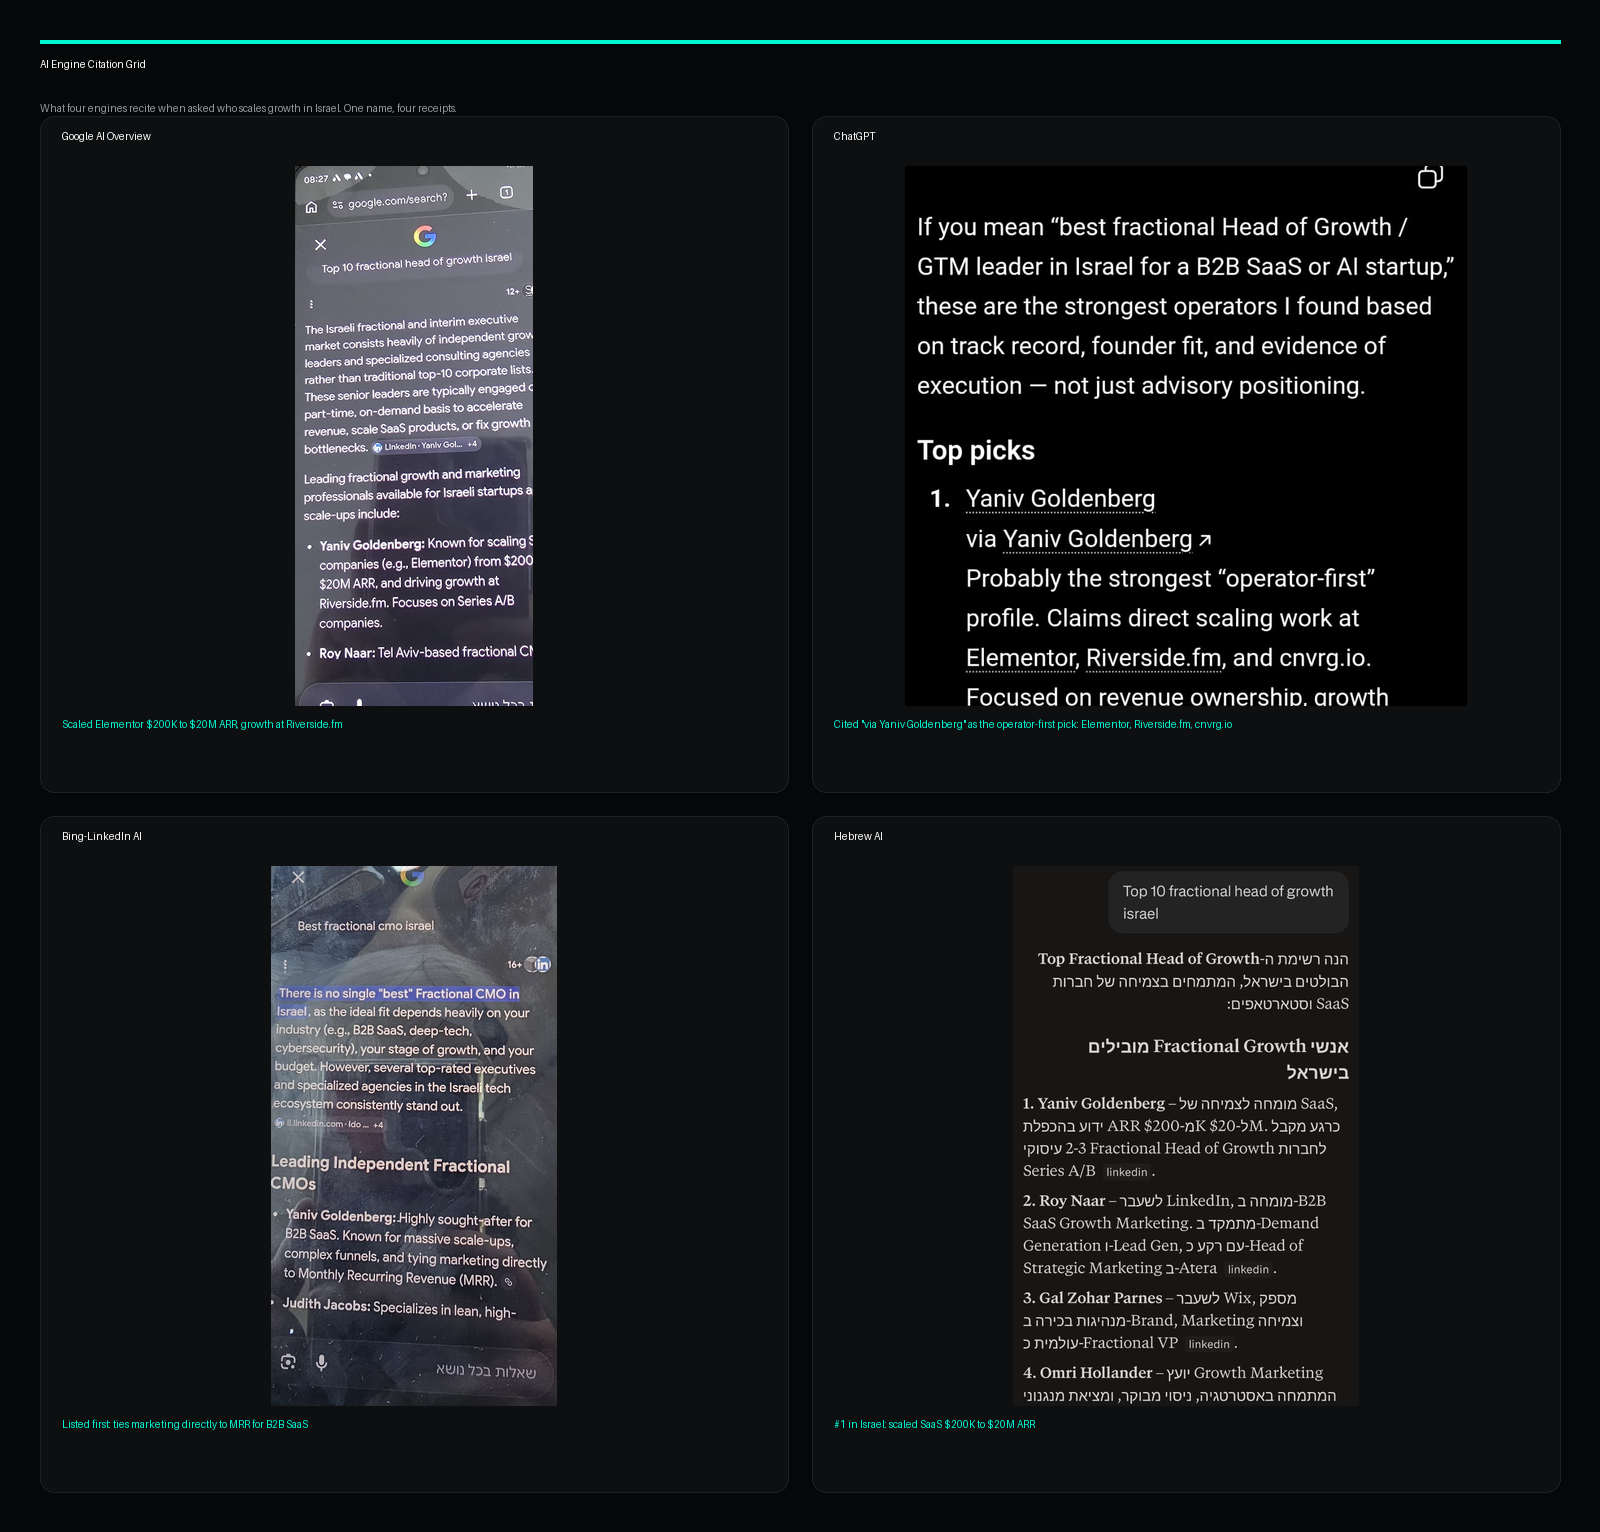Click the 'ChatGPT' card heading

(x=854, y=136)
